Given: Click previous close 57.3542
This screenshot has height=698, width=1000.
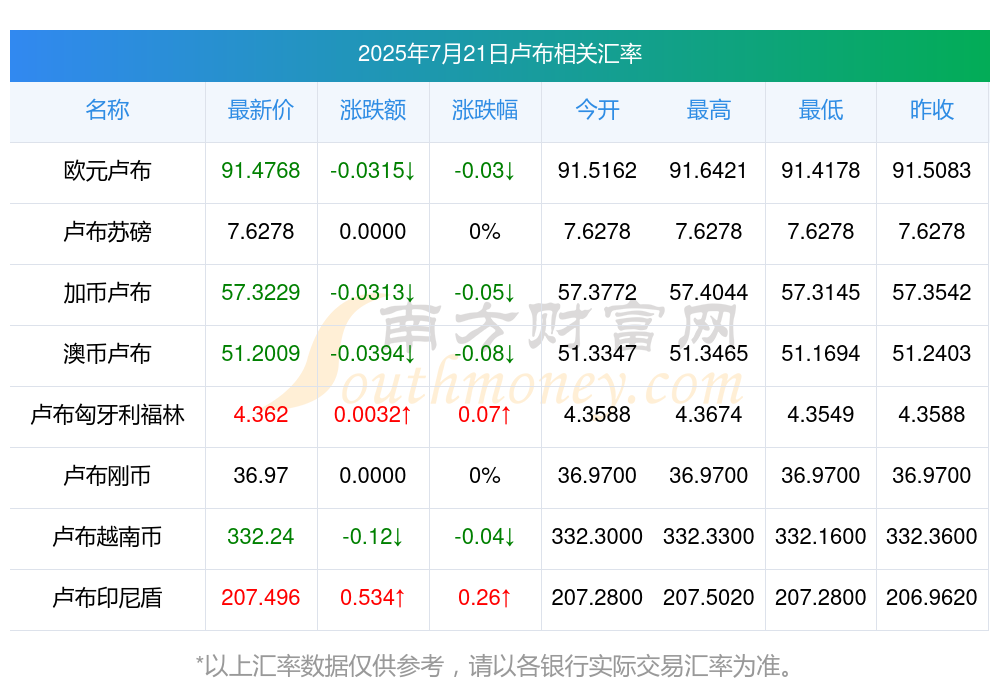Looking at the screenshot, I should 932,292.
